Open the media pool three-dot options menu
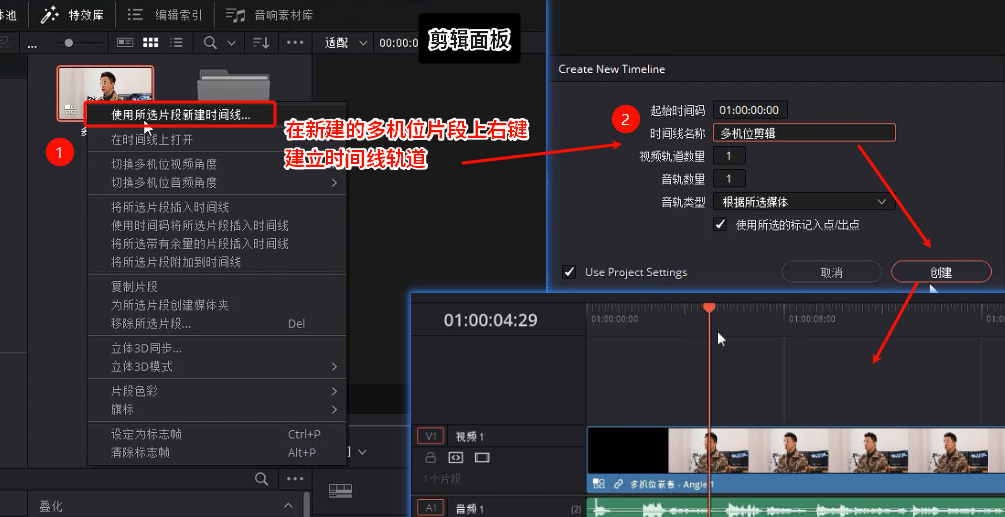 pyautogui.click(x=295, y=42)
